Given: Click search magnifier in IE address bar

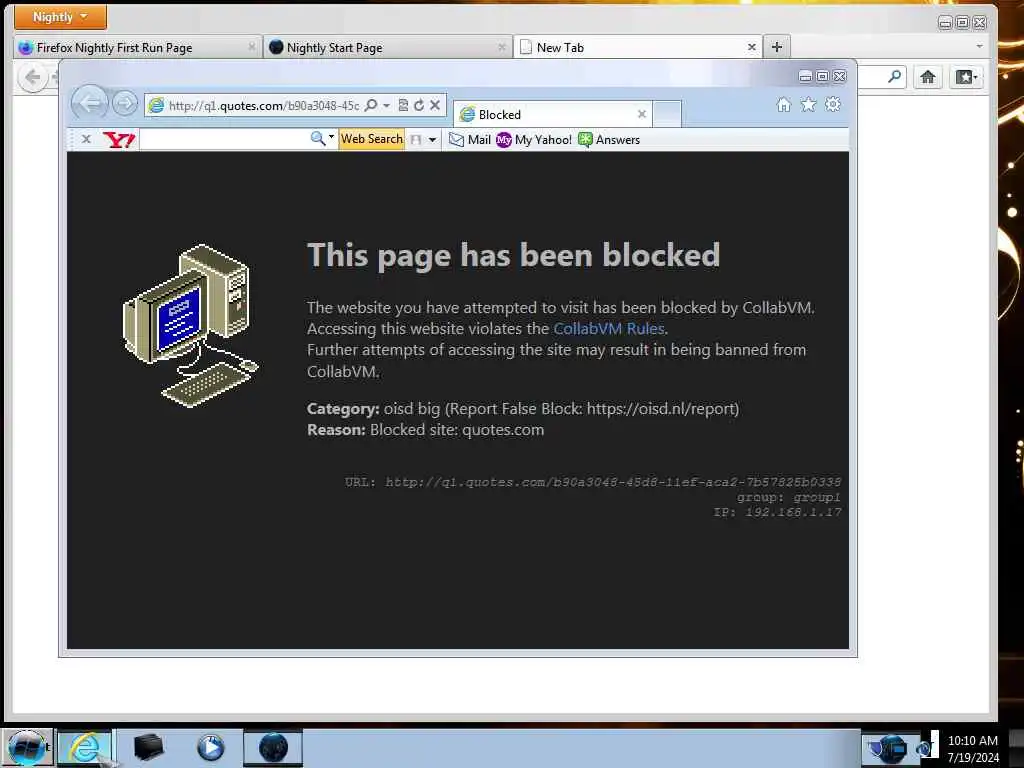Looking at the screenshot, I should (x=371, y=105).
